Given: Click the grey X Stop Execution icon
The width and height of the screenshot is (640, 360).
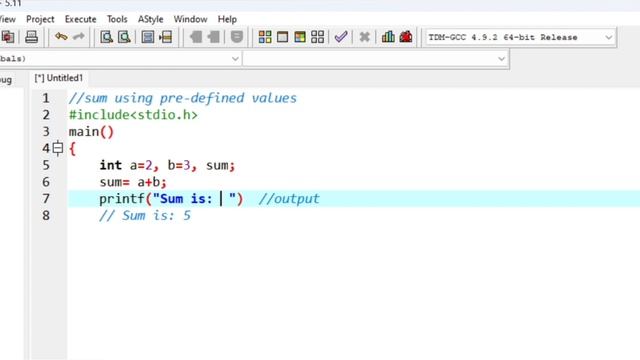Looking at the screenshot, I should pyautogui.click(x=364, y=37).
